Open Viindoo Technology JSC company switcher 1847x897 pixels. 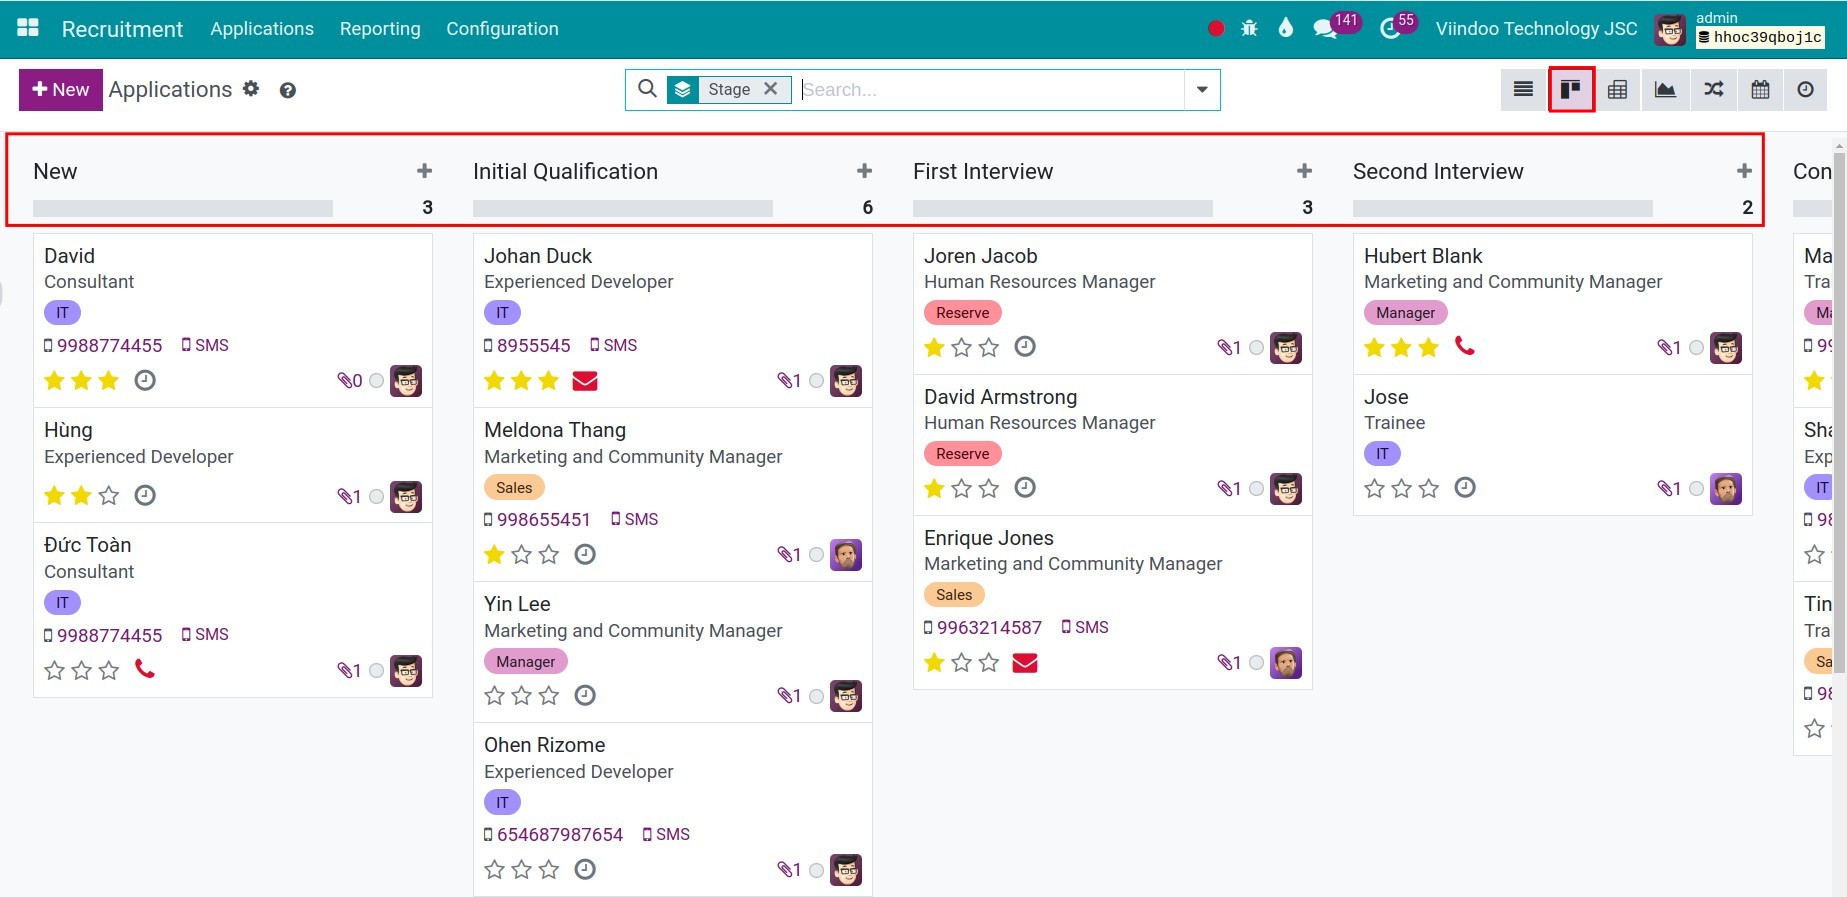pyautogui.click(x=1536, y=29)
